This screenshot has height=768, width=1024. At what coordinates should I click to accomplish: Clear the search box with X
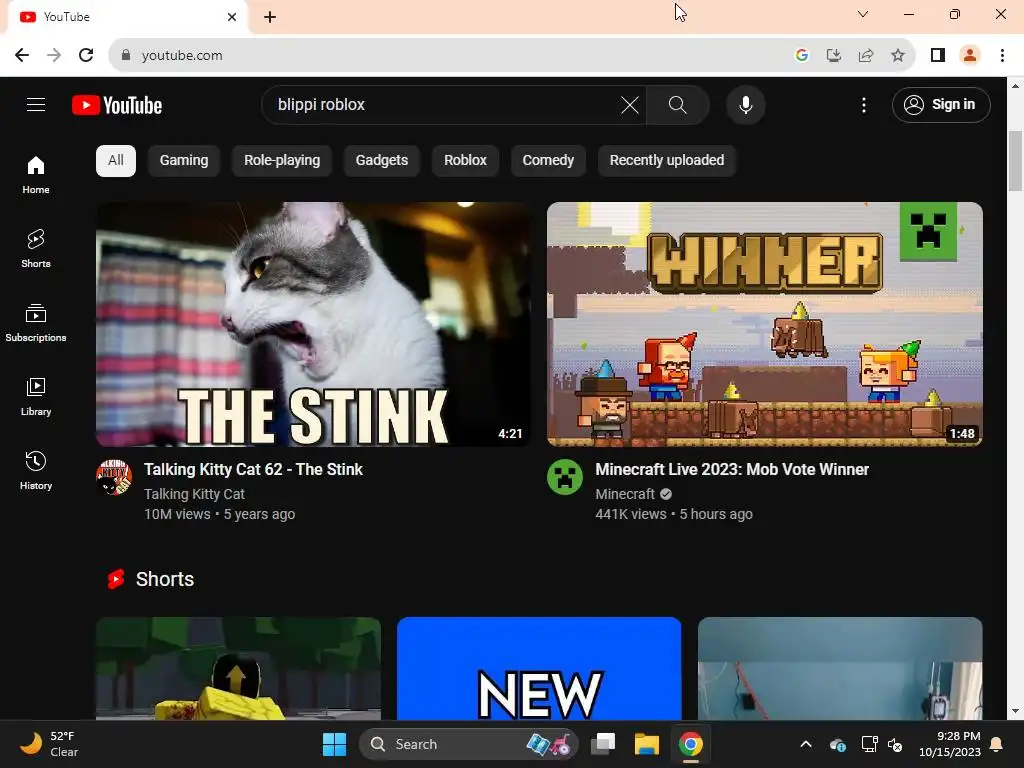click(x=630, y=105)
